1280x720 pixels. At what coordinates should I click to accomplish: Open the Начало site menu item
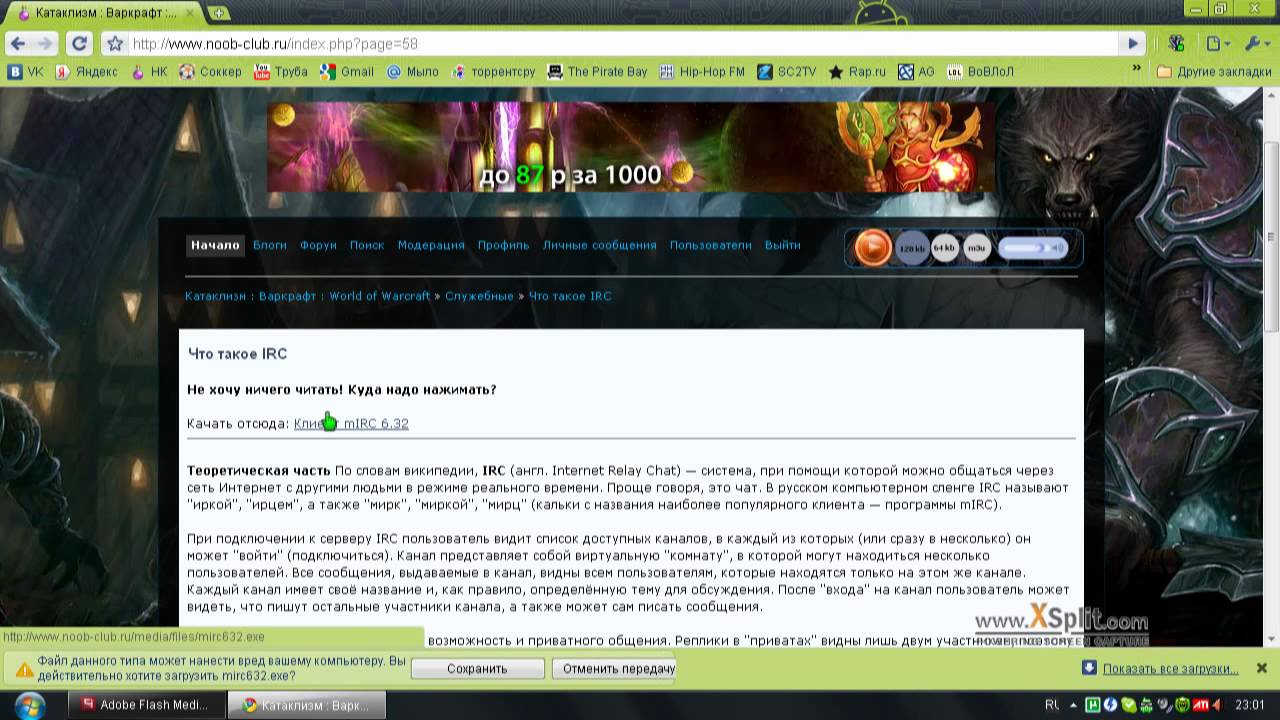(x=215, y=245)
